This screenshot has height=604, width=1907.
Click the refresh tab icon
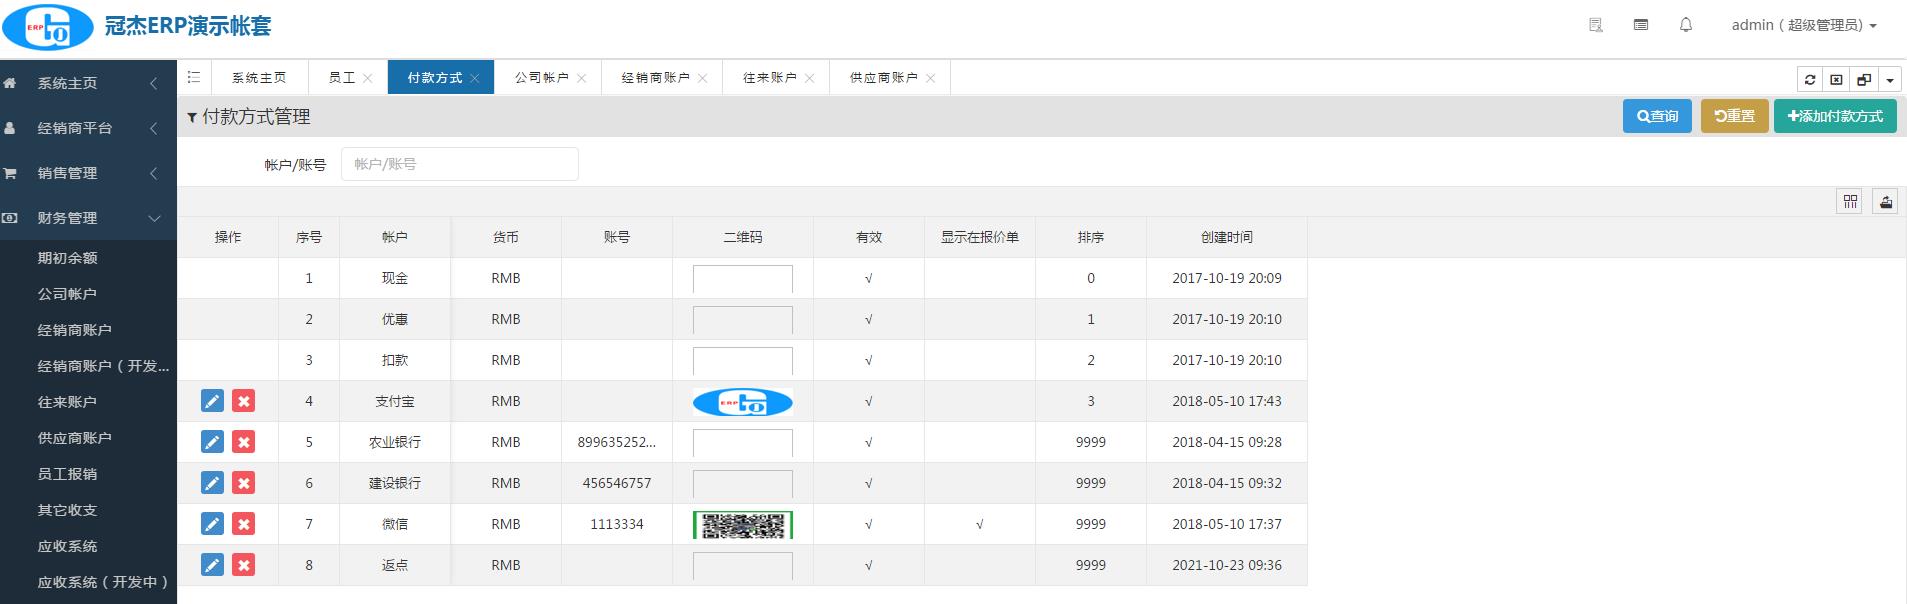coord(1810,80)
